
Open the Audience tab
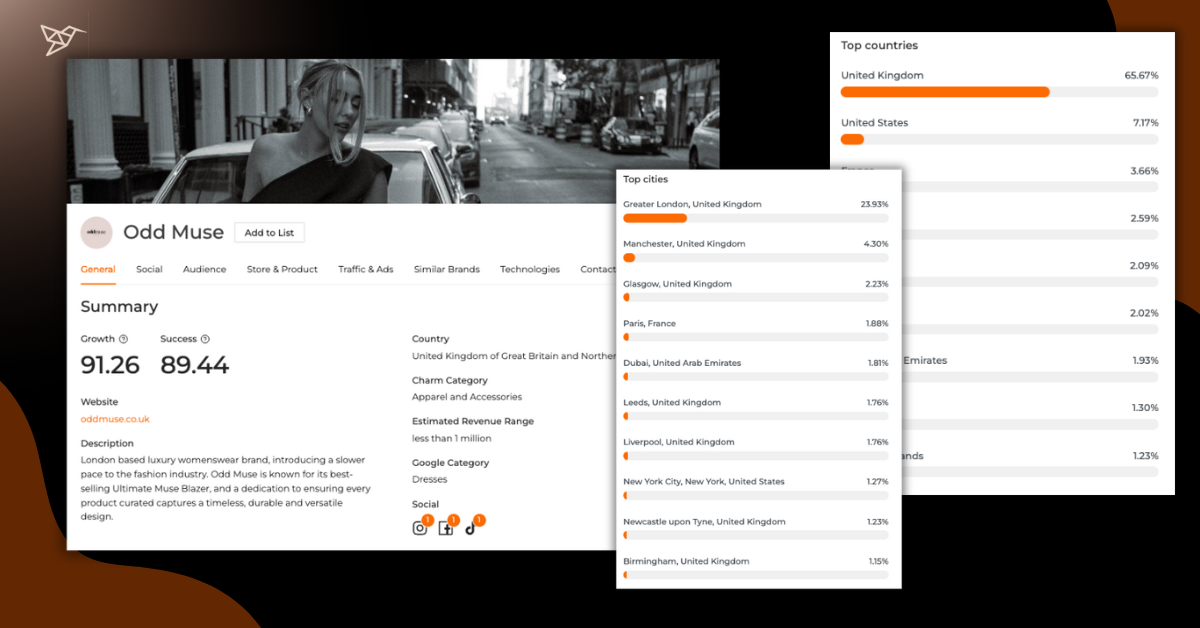204,269
